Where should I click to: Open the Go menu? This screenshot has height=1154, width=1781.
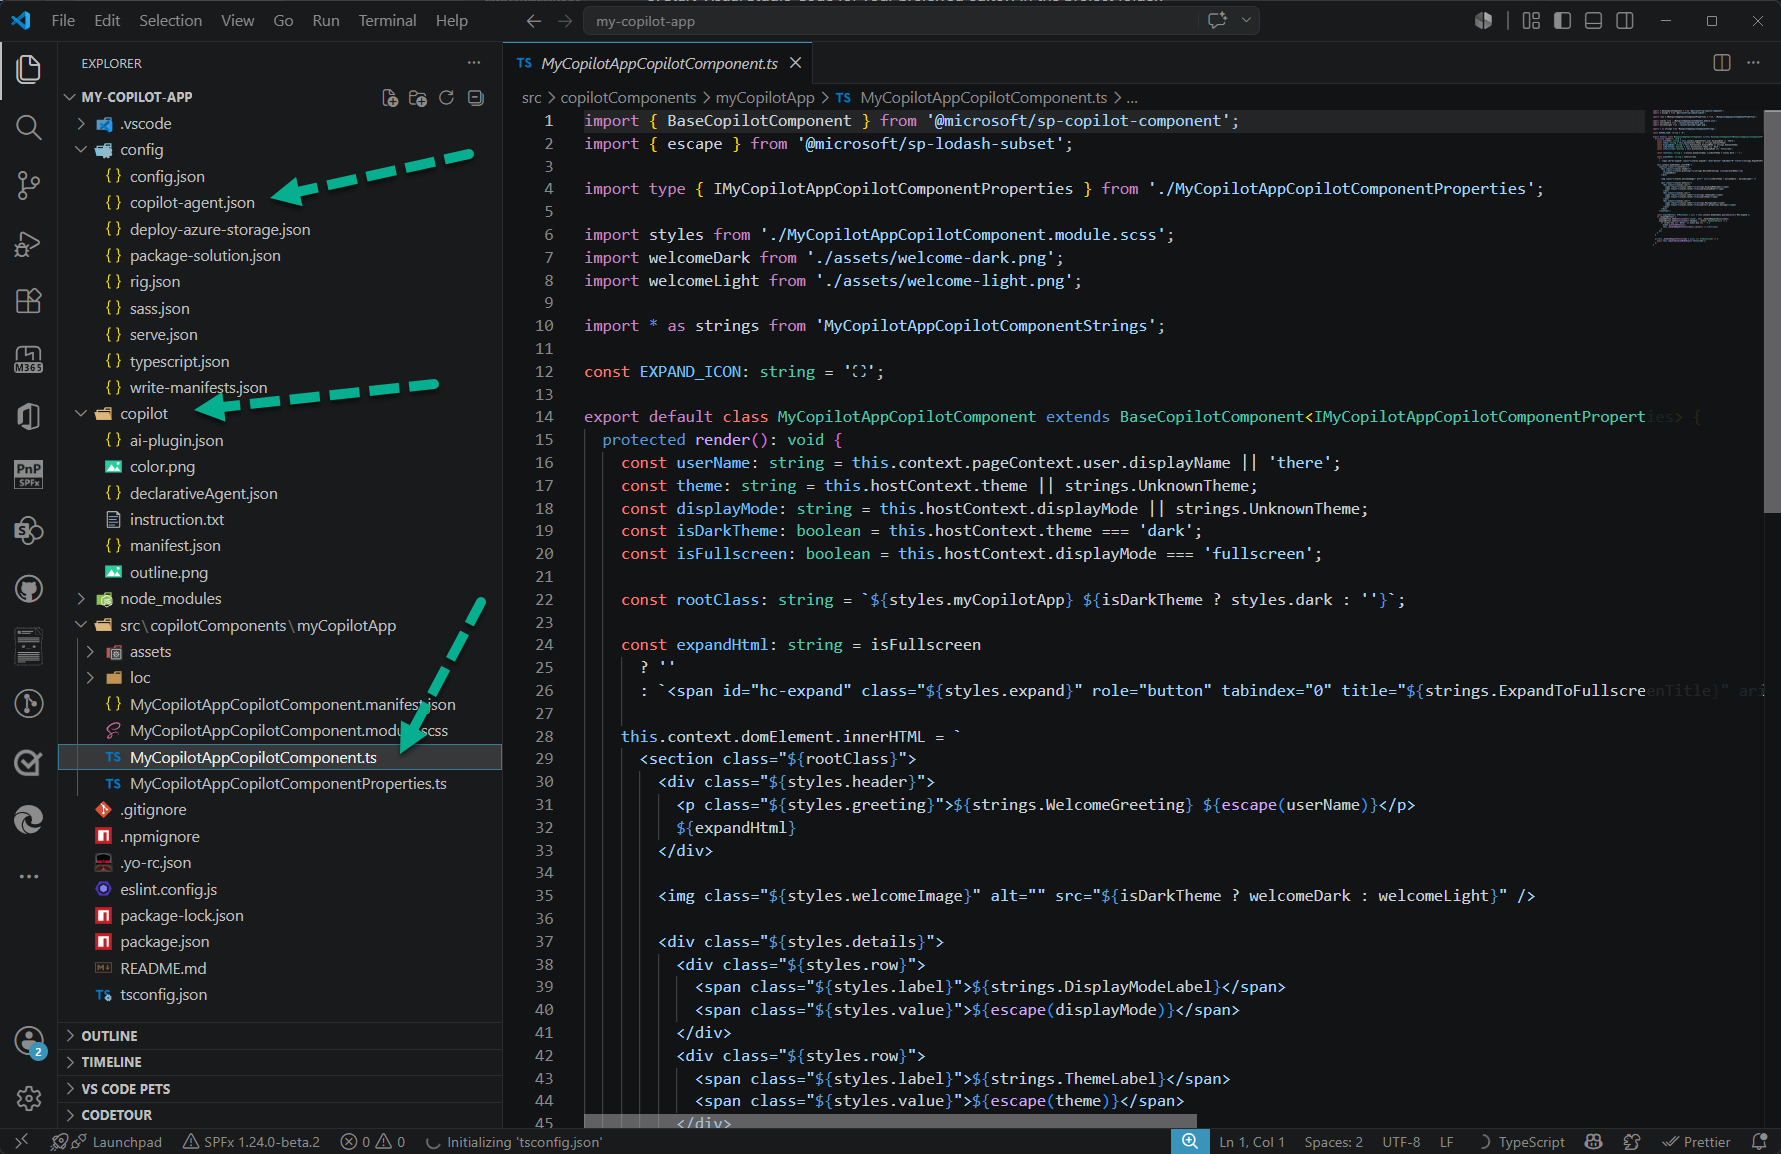pos(283,20)
